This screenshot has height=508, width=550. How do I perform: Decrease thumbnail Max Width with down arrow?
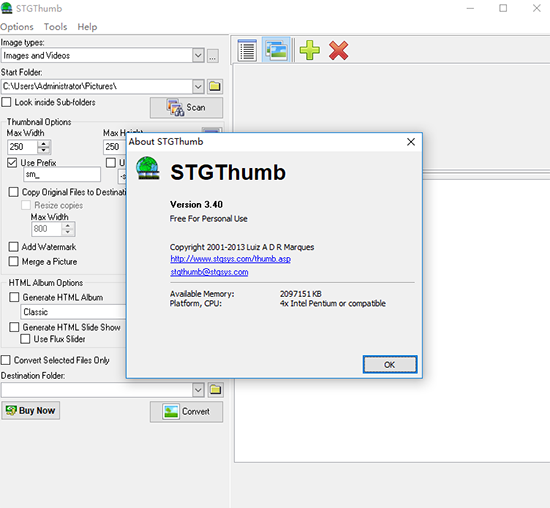44,151
